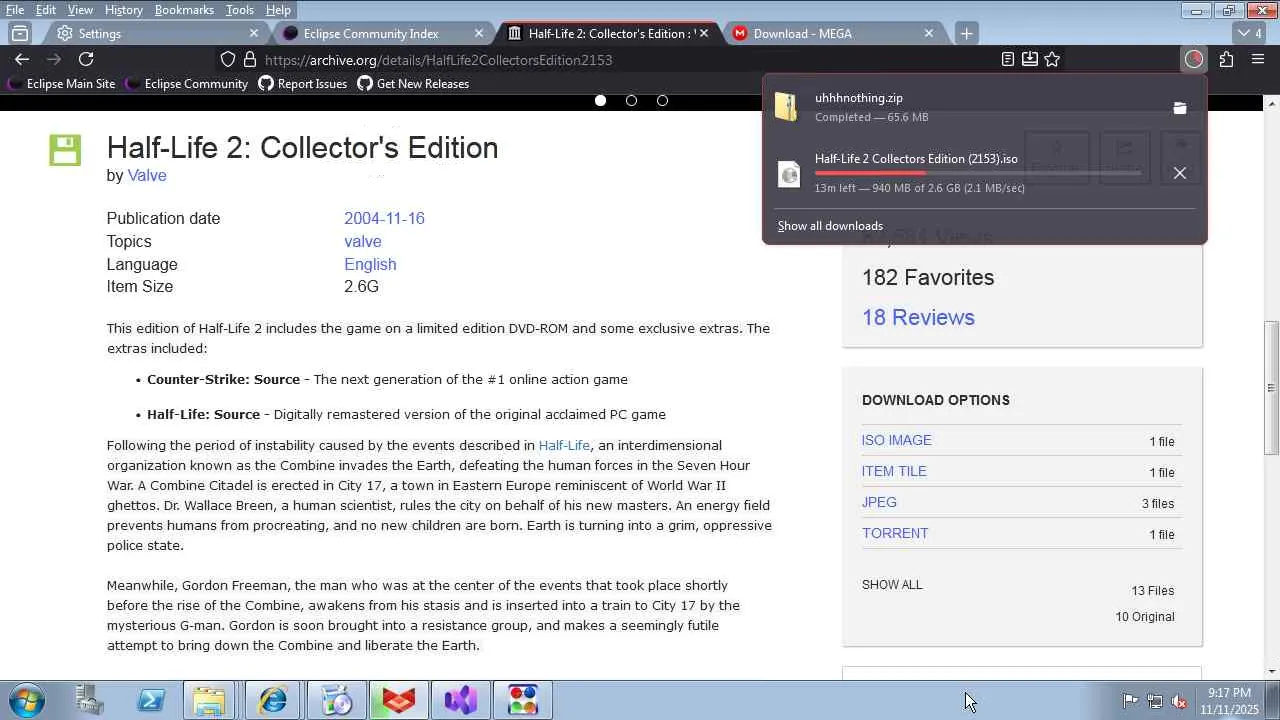The width and height of the screenshot is (1280, 720).
Task: Open the Help menu
Action: pos(278,10)
